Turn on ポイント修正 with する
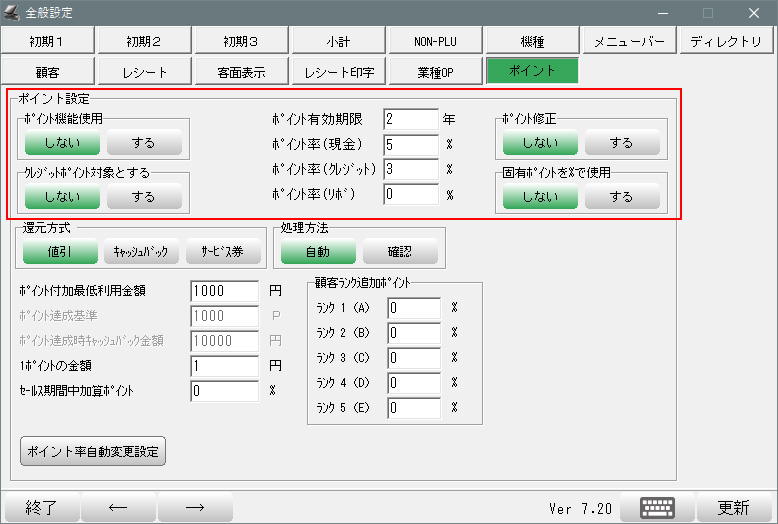Image resolution: width=778 pixels, height=524 pixels. click(621, 143)
